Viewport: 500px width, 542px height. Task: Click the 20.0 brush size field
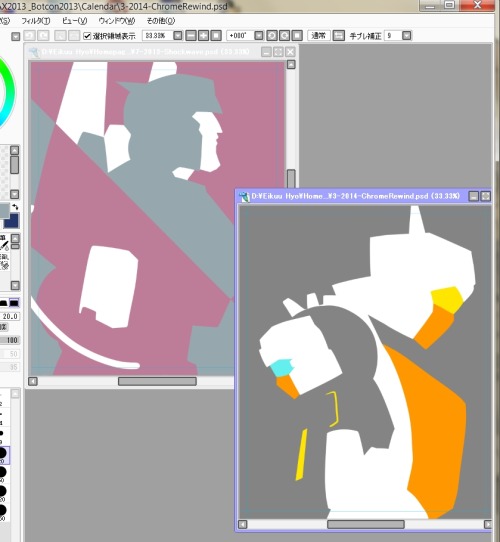10,316
